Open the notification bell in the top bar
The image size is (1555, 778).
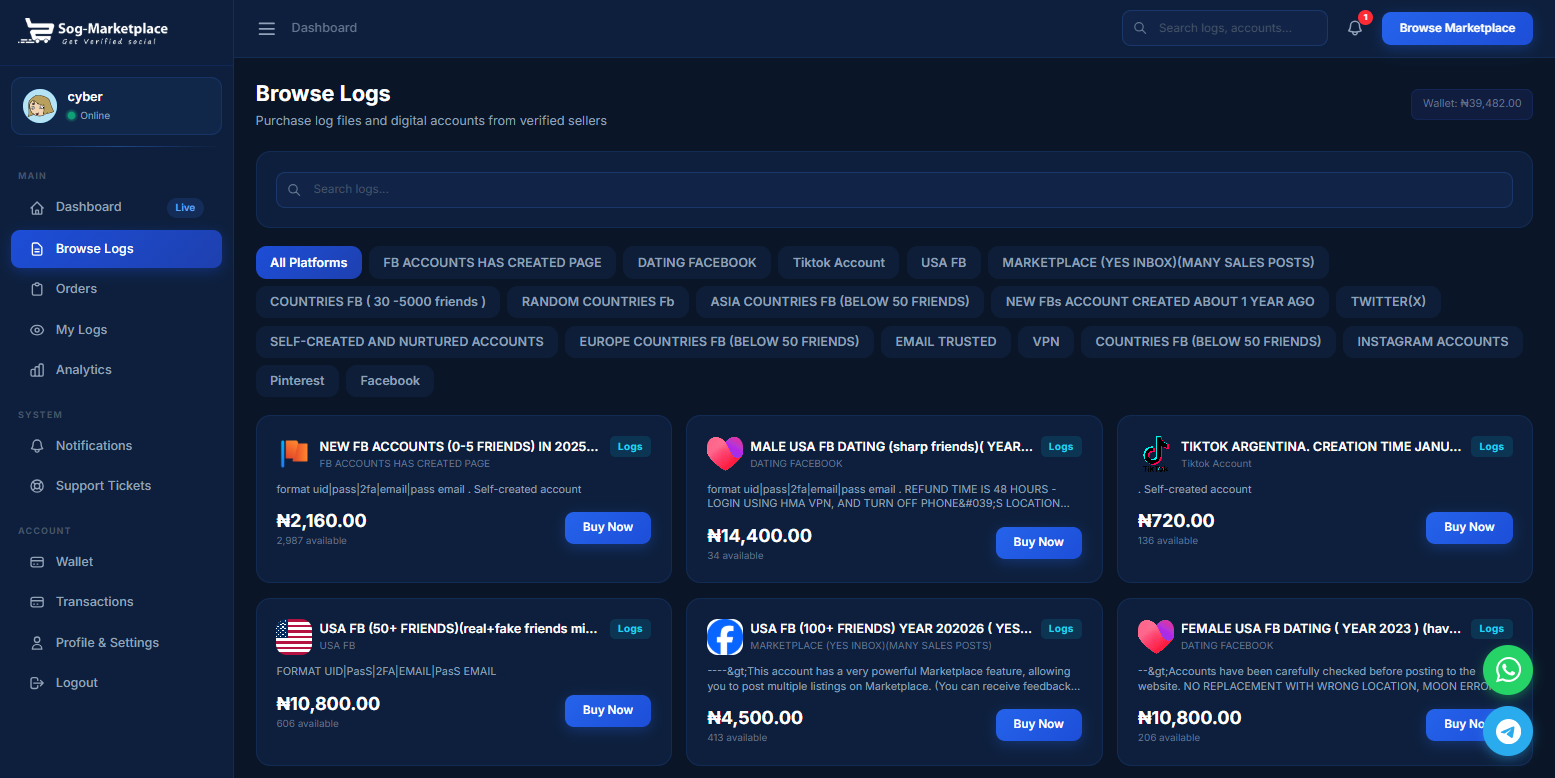pos(1355,28)
